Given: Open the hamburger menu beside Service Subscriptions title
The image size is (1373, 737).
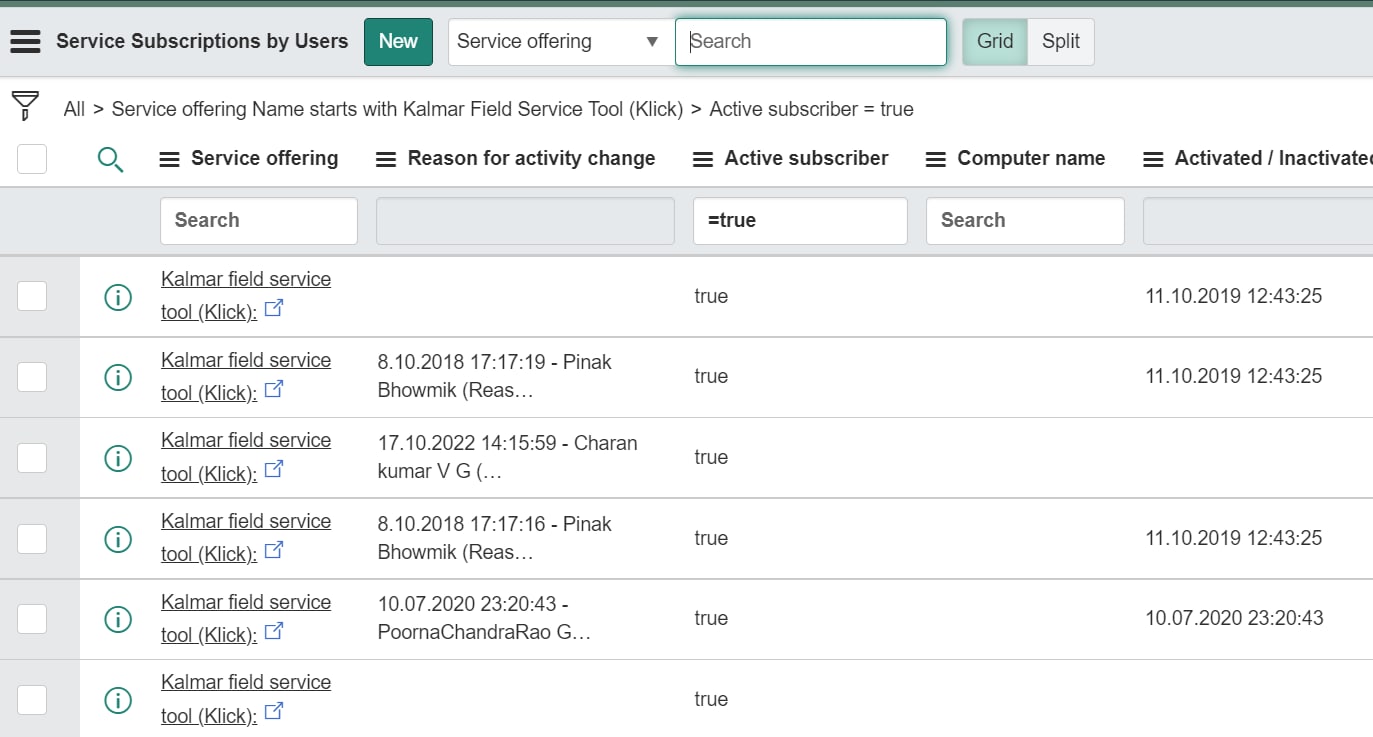Looking at the screenshot, I should point(25,41).
